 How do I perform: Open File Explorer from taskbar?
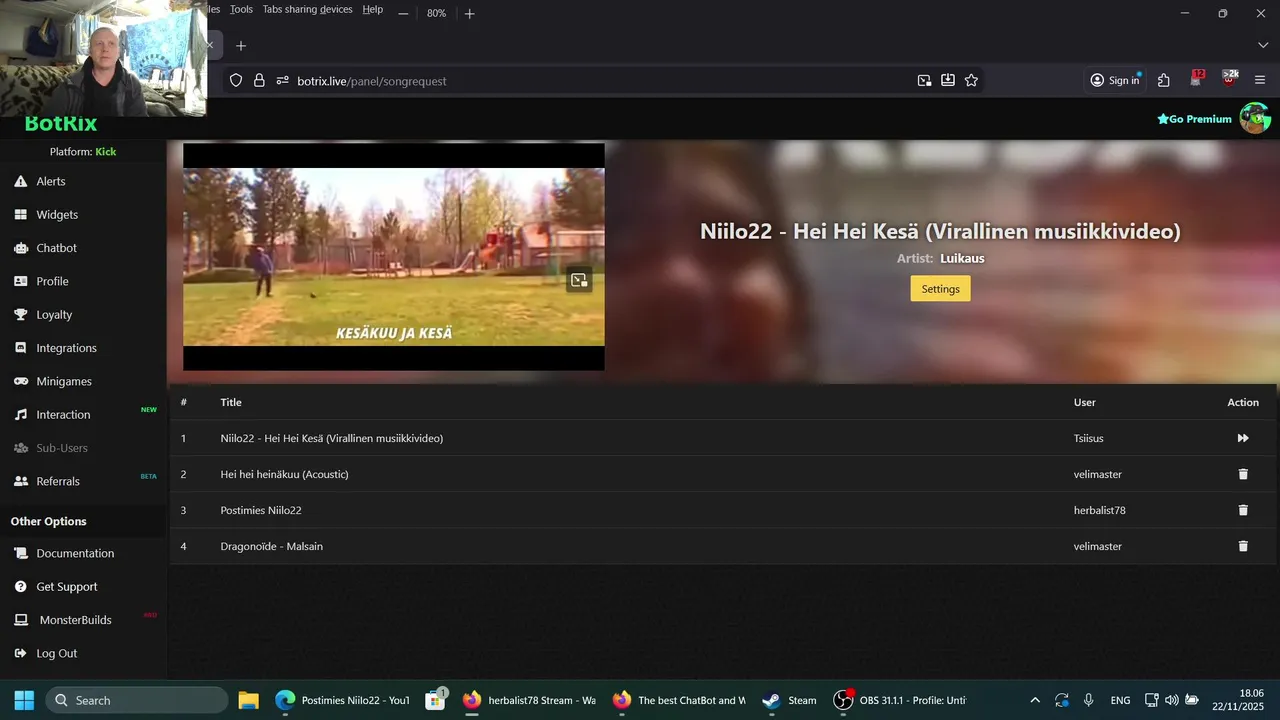pos(248,700)
